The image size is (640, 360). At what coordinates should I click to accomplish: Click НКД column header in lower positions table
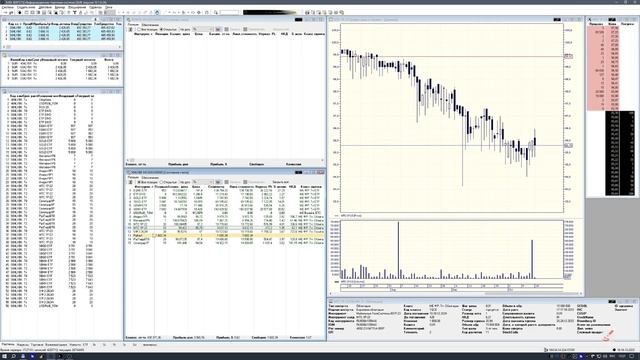(292, 187)
